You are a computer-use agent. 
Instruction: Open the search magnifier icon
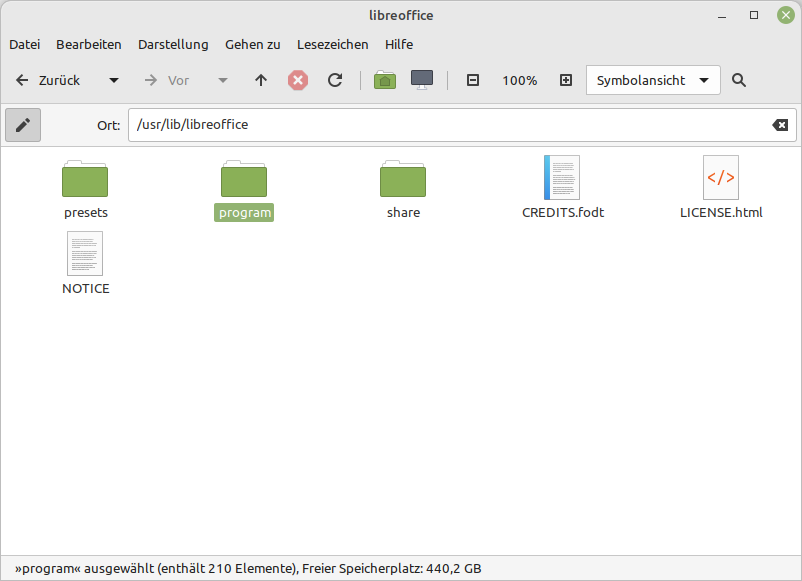(x=739, y=80)
